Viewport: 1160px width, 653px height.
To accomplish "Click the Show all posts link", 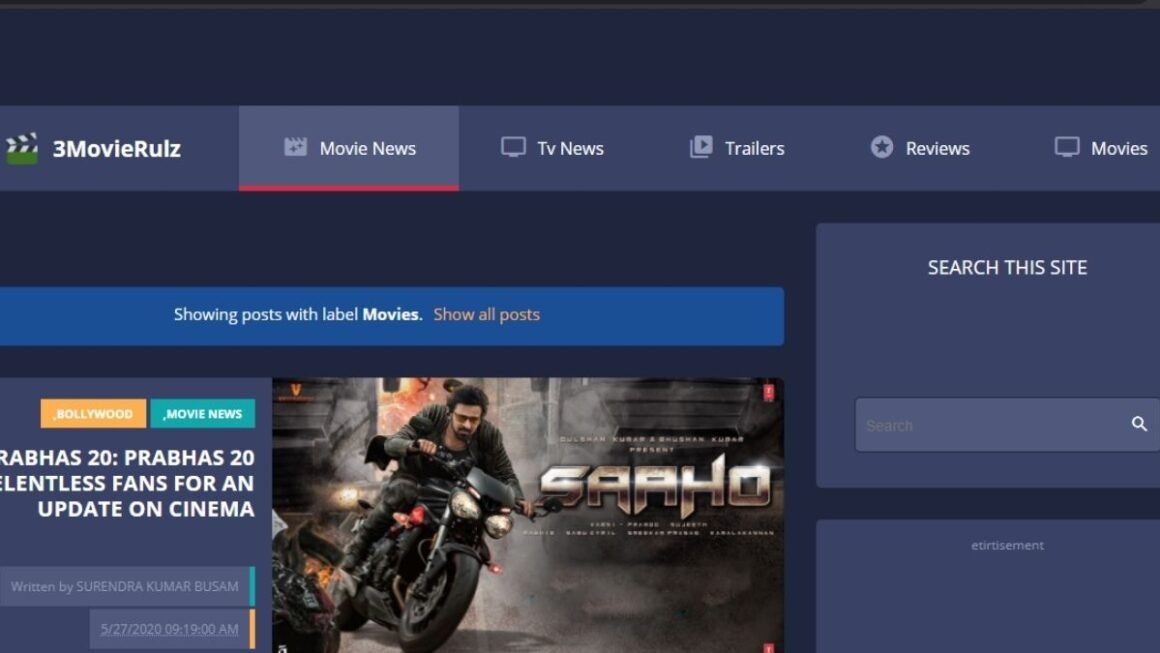I will click(487, 314).
